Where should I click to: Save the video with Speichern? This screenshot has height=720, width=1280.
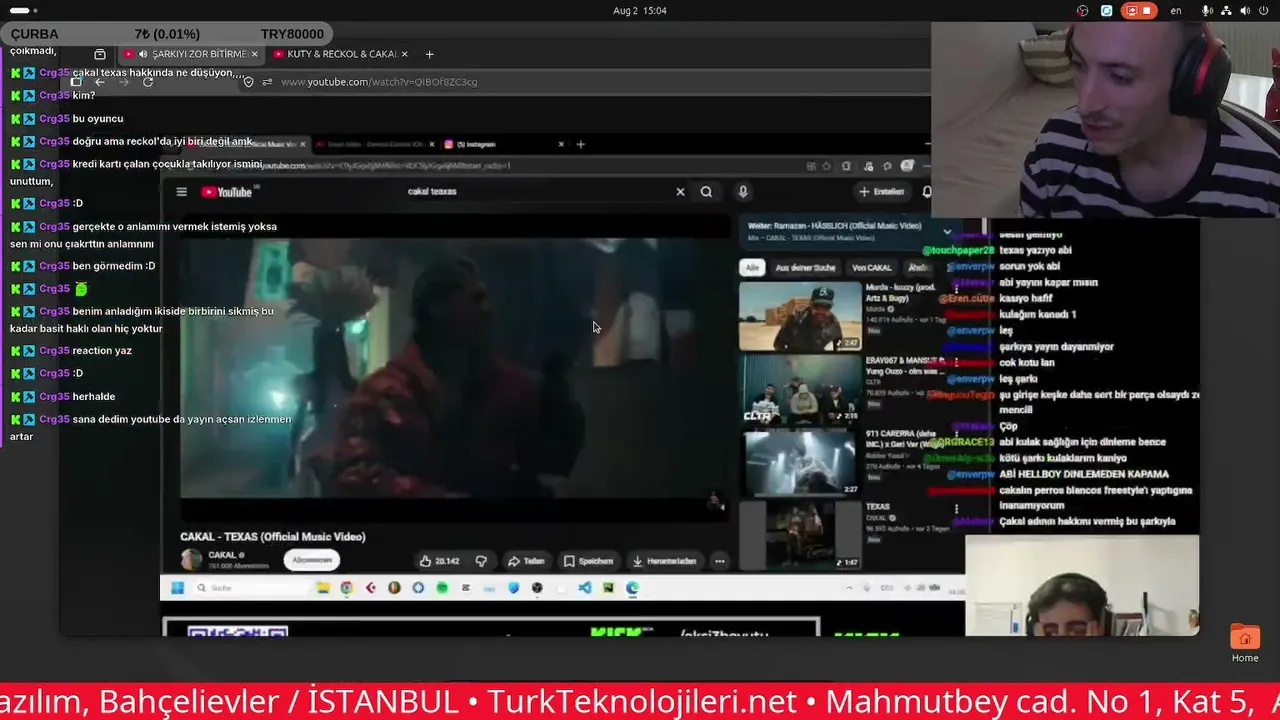point(588,561)
